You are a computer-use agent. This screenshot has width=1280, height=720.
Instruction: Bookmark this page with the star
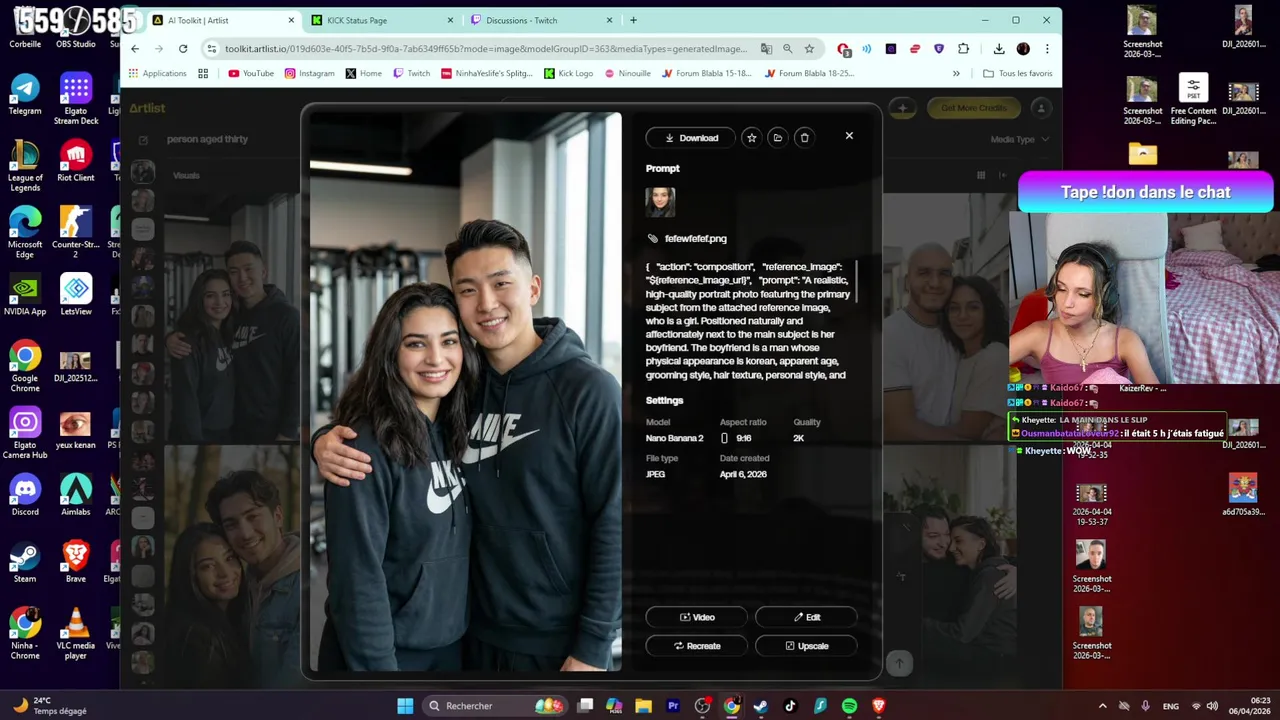[x=809, y=48]
